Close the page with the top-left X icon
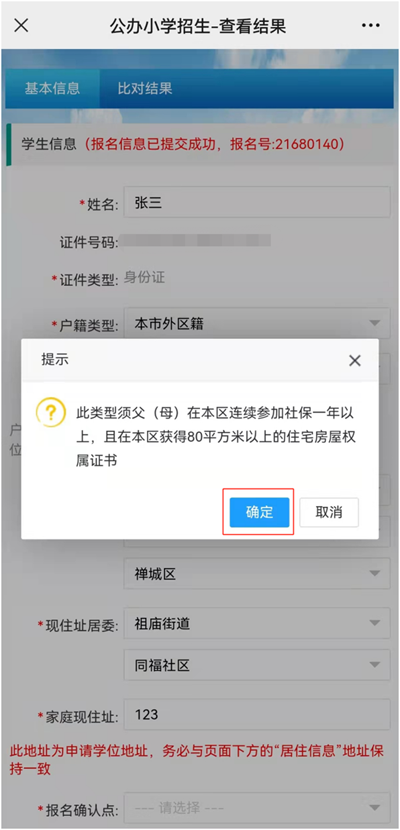The height and width of the screenshot is (830, 400). [x=21, y=25]
